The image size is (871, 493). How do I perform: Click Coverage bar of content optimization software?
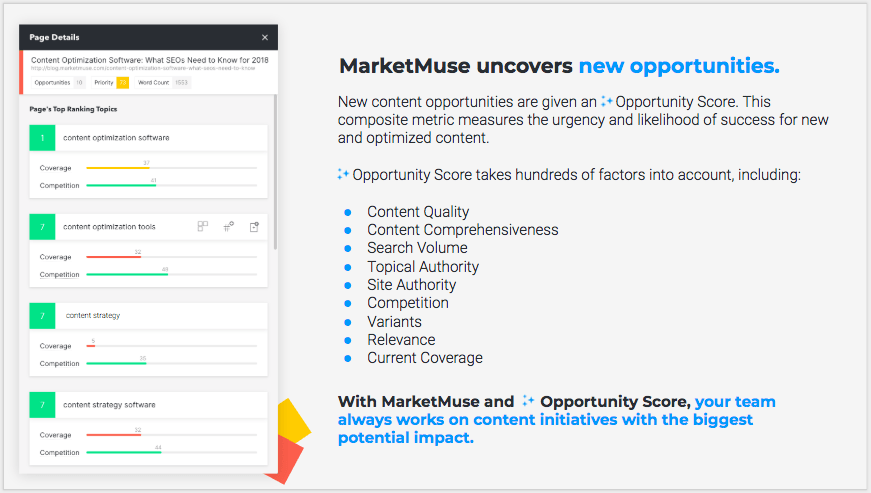coord(172,168)
